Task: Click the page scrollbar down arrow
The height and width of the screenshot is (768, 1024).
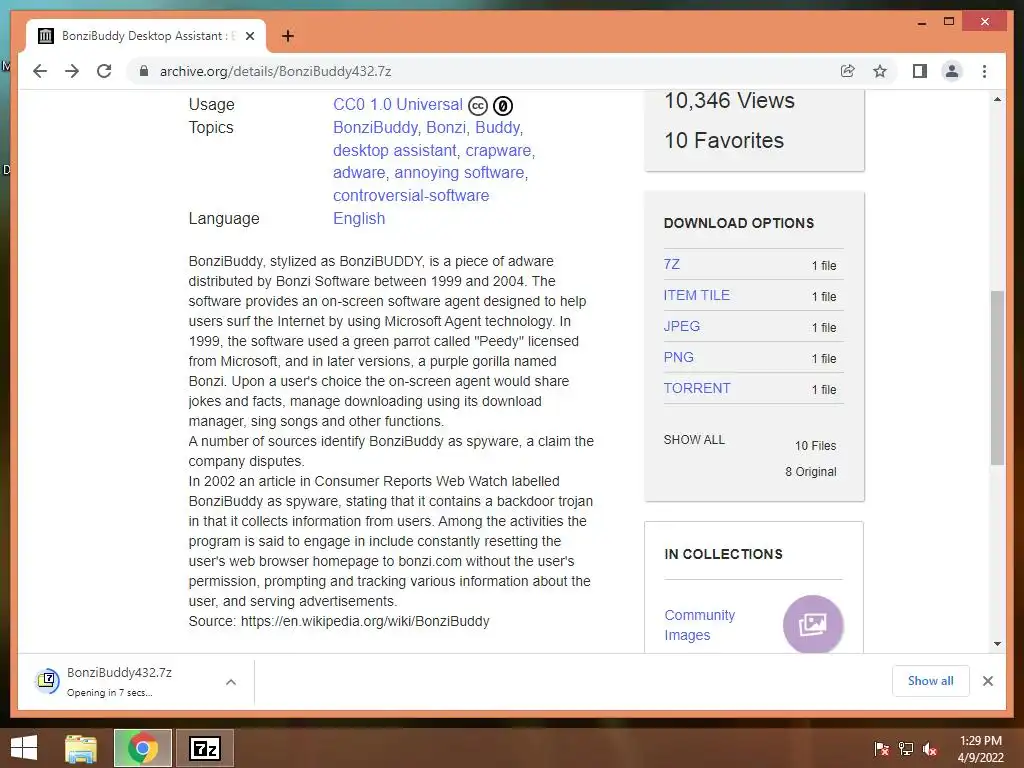Action: (997, 644)
